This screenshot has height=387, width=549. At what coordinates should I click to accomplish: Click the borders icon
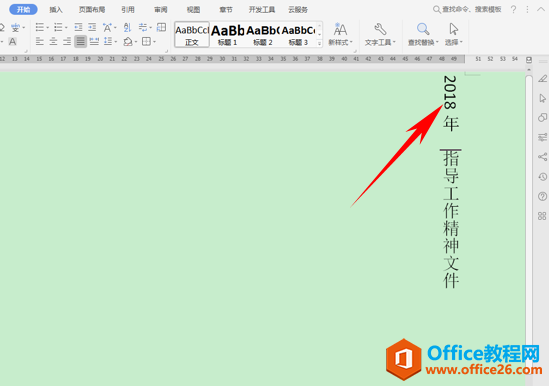click(146, 42)
